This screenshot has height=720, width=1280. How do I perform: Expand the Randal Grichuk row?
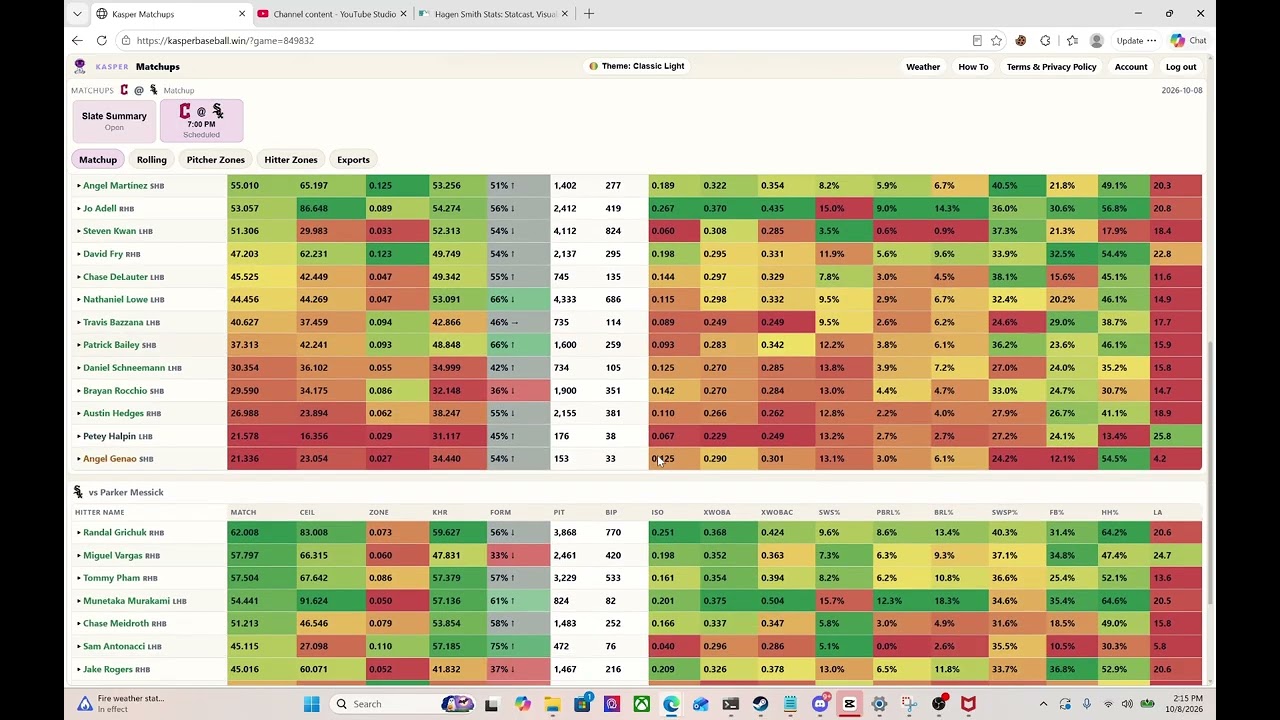(x=79, y=533)
